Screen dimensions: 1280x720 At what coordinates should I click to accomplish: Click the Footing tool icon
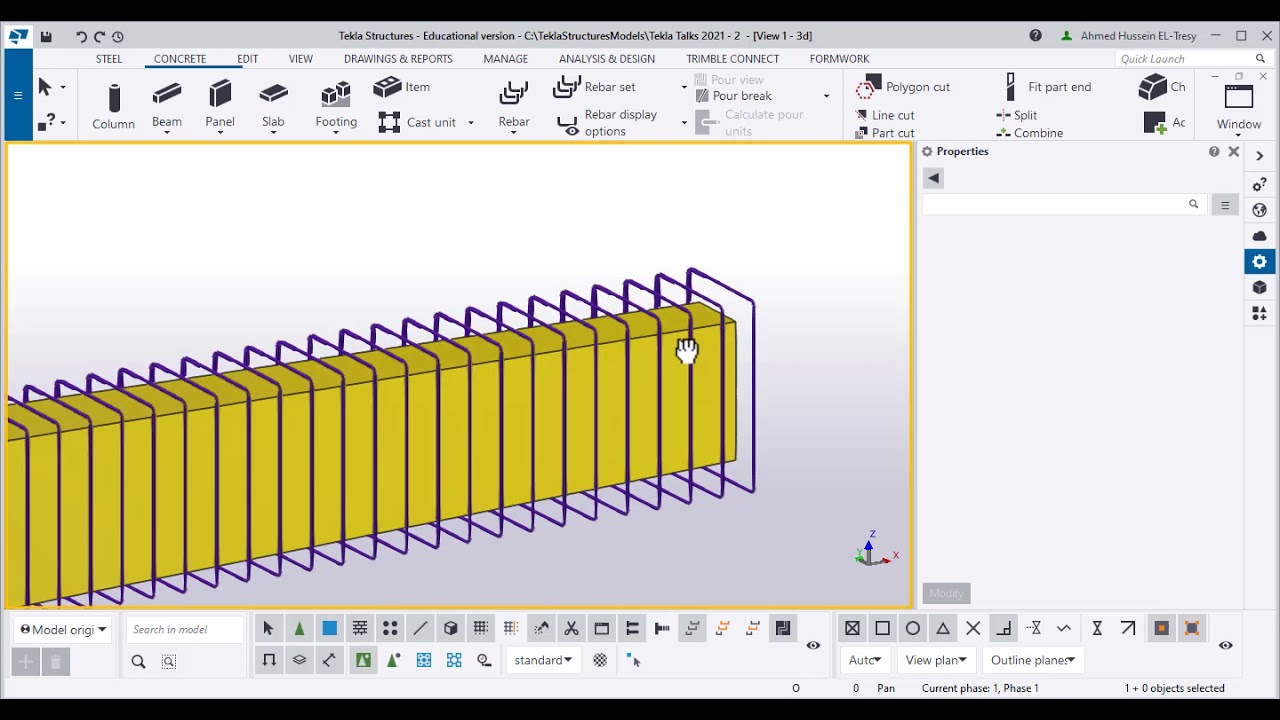(x=336, y=96)
